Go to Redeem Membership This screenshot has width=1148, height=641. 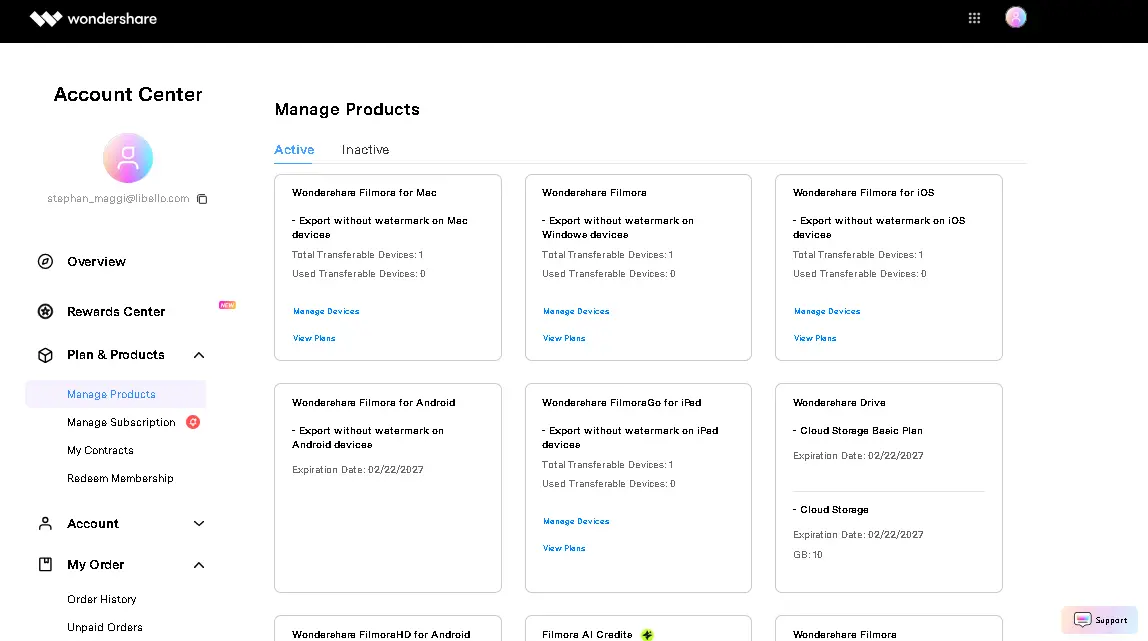click(120, 479)
